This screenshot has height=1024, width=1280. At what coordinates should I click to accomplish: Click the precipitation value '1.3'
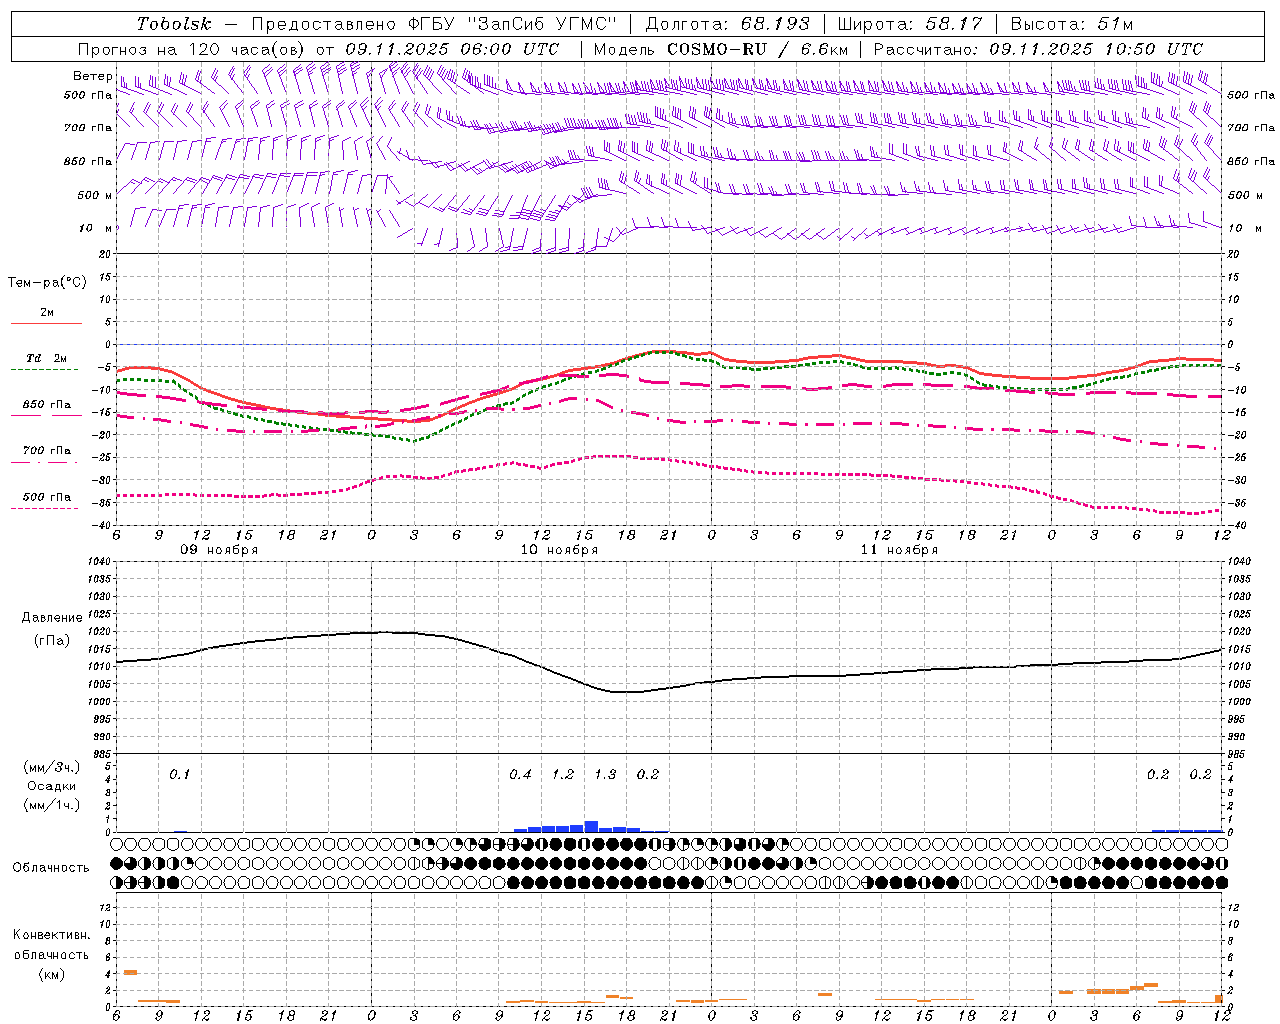click(x=605, y=775)
